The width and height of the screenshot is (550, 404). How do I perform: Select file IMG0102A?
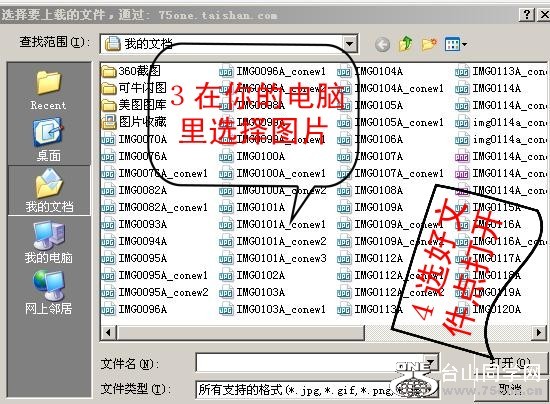coord(252,275)
